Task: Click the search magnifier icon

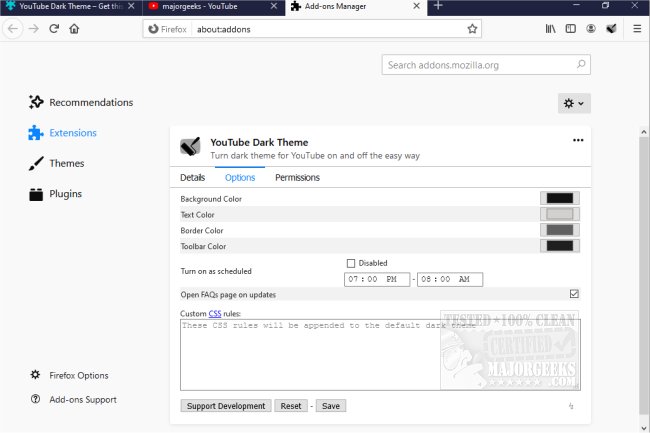Action: (x=581, y=65)
